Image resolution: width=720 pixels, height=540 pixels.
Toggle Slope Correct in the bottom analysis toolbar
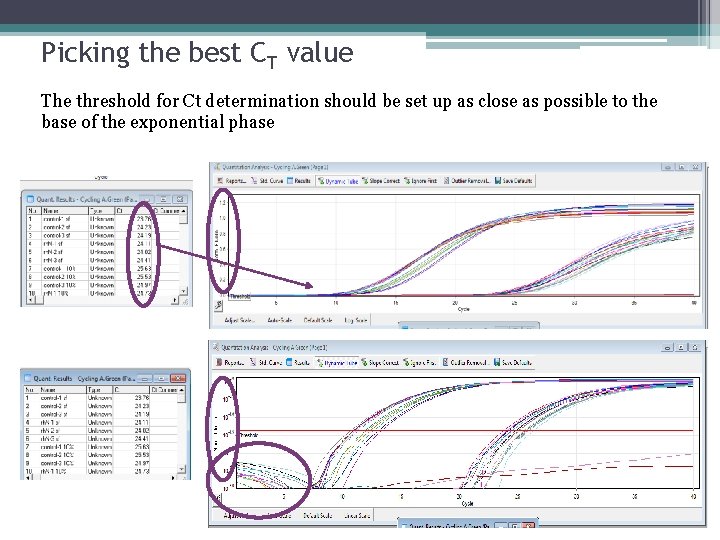[380, 362]
